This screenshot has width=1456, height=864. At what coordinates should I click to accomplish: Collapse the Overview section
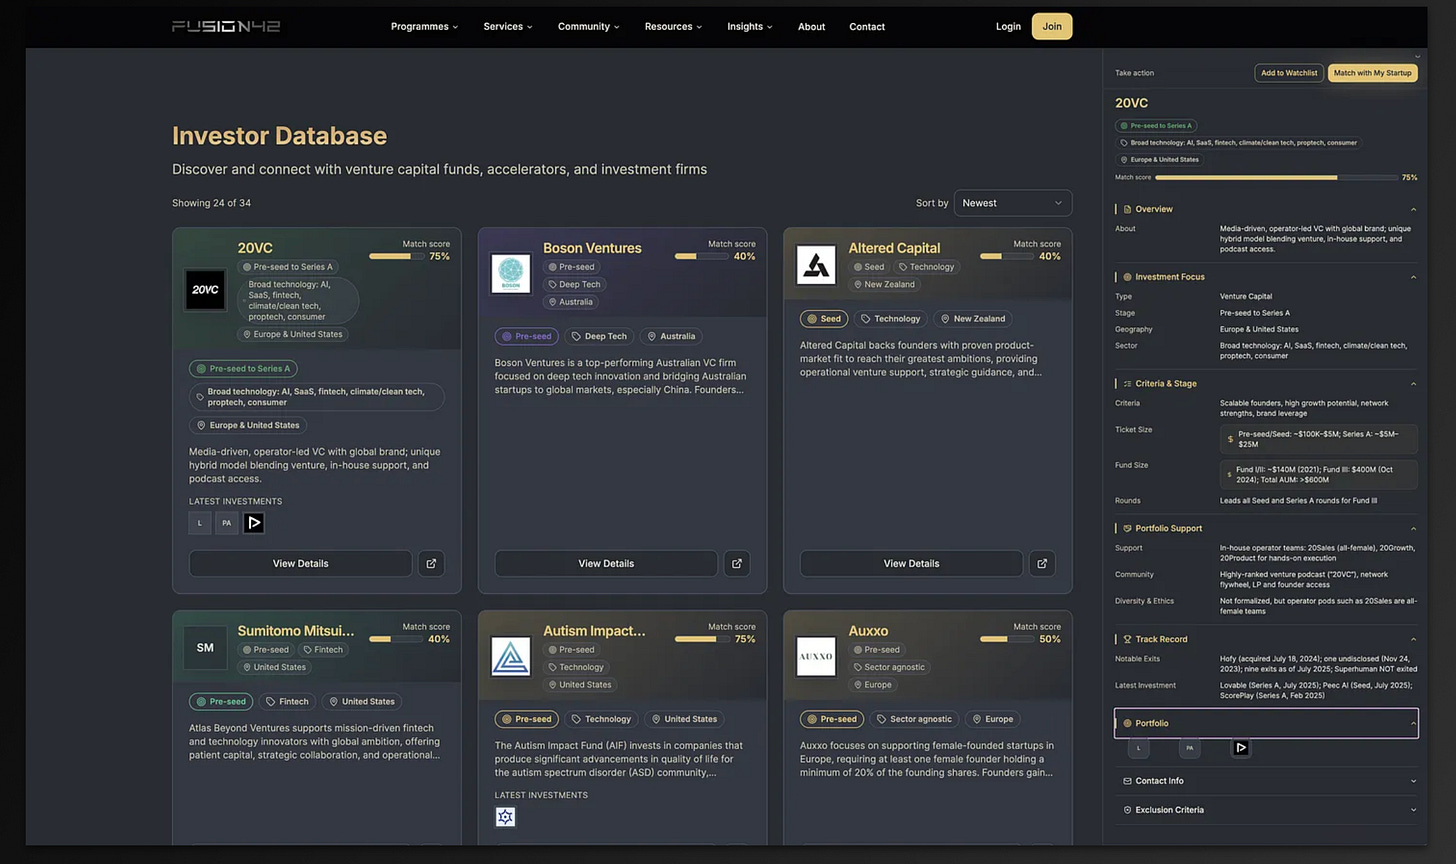coord(1413,209)
